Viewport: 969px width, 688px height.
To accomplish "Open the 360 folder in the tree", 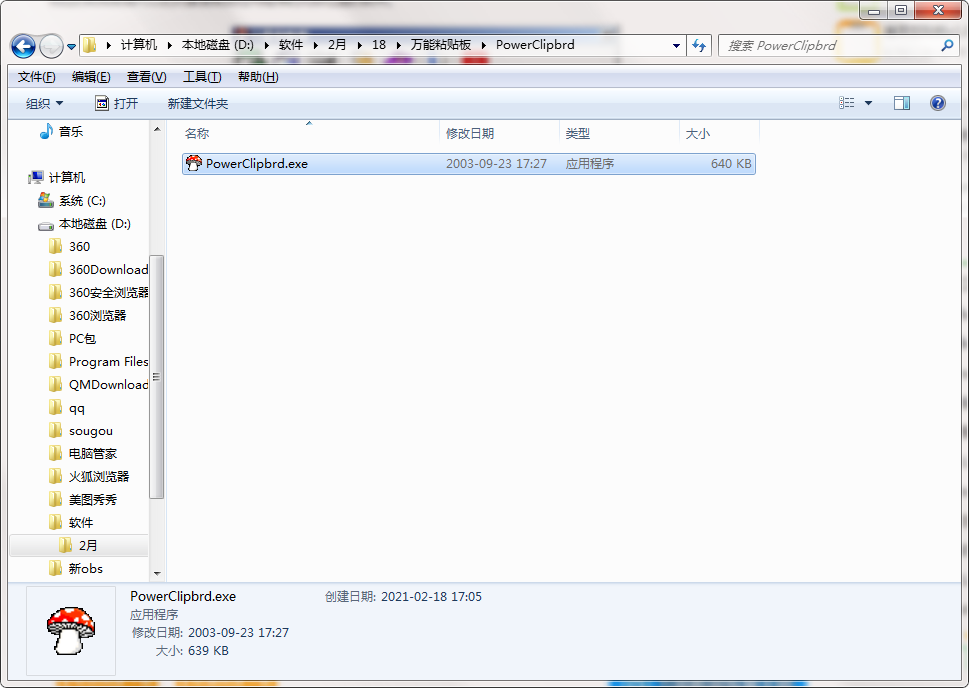I will 79,247.
